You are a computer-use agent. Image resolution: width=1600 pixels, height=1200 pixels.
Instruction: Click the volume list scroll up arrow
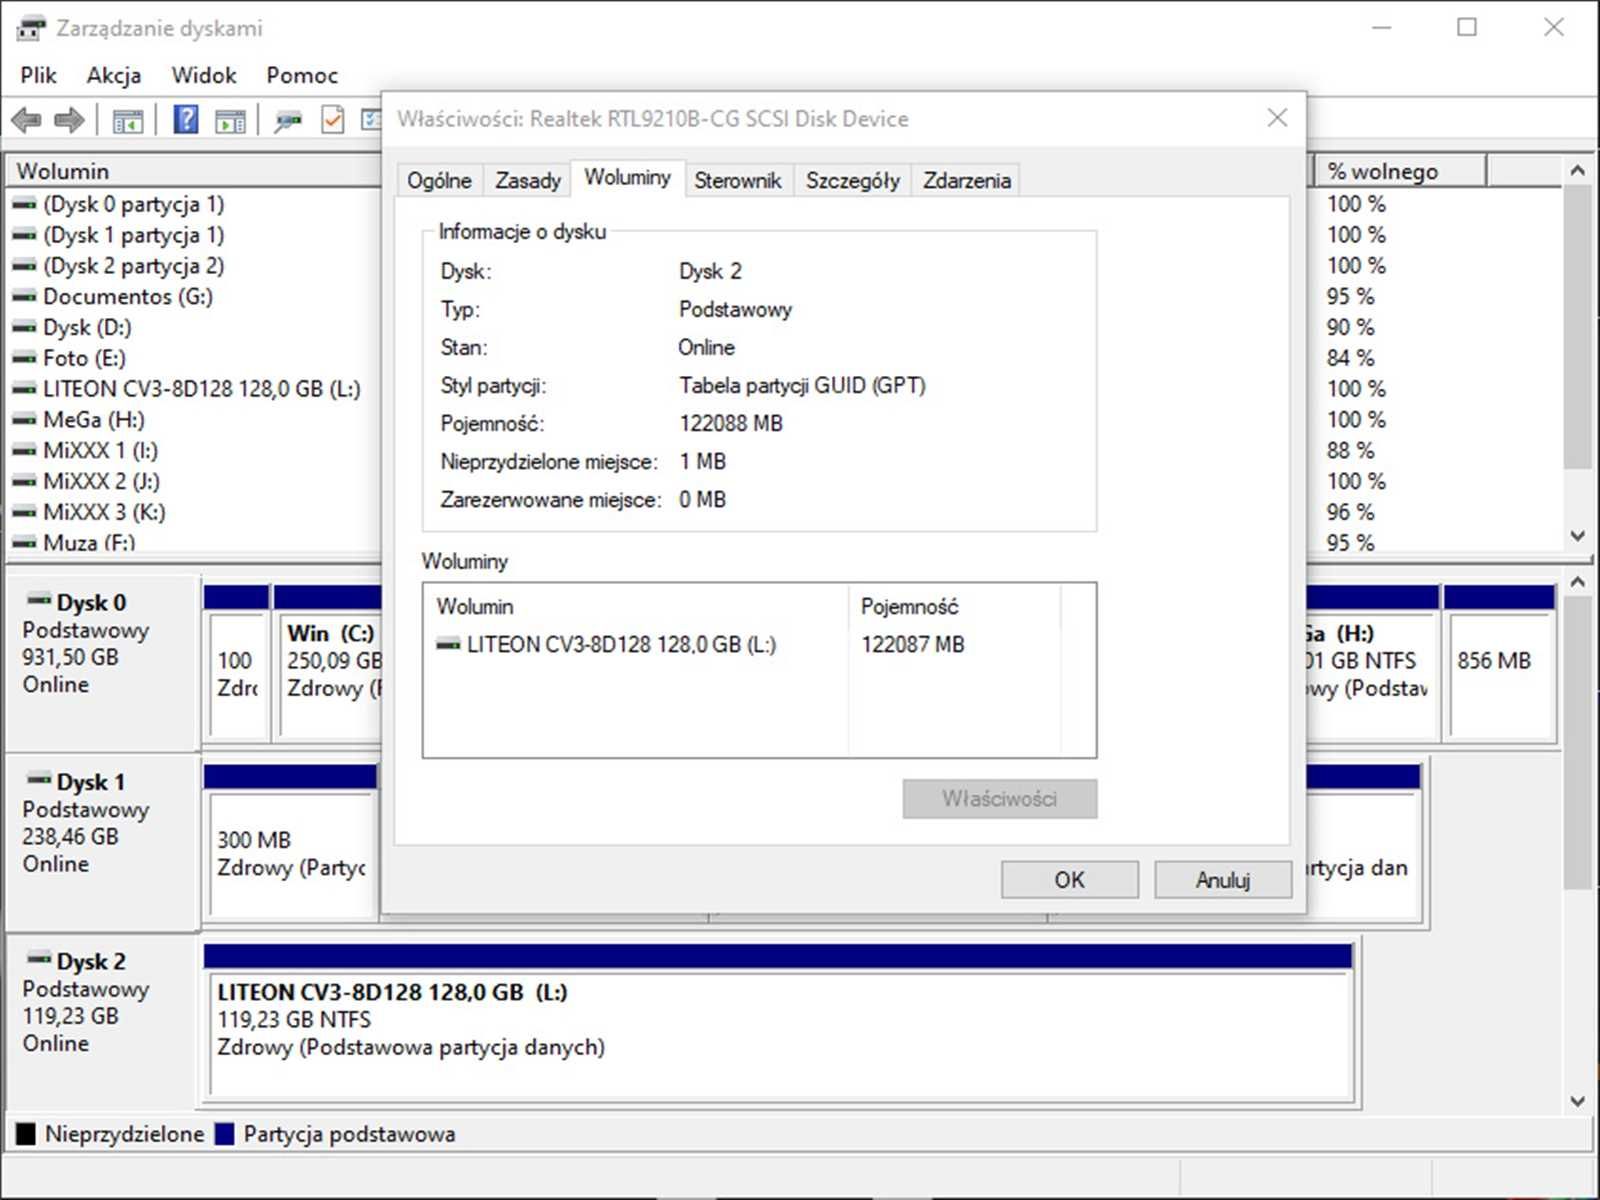1578,171
